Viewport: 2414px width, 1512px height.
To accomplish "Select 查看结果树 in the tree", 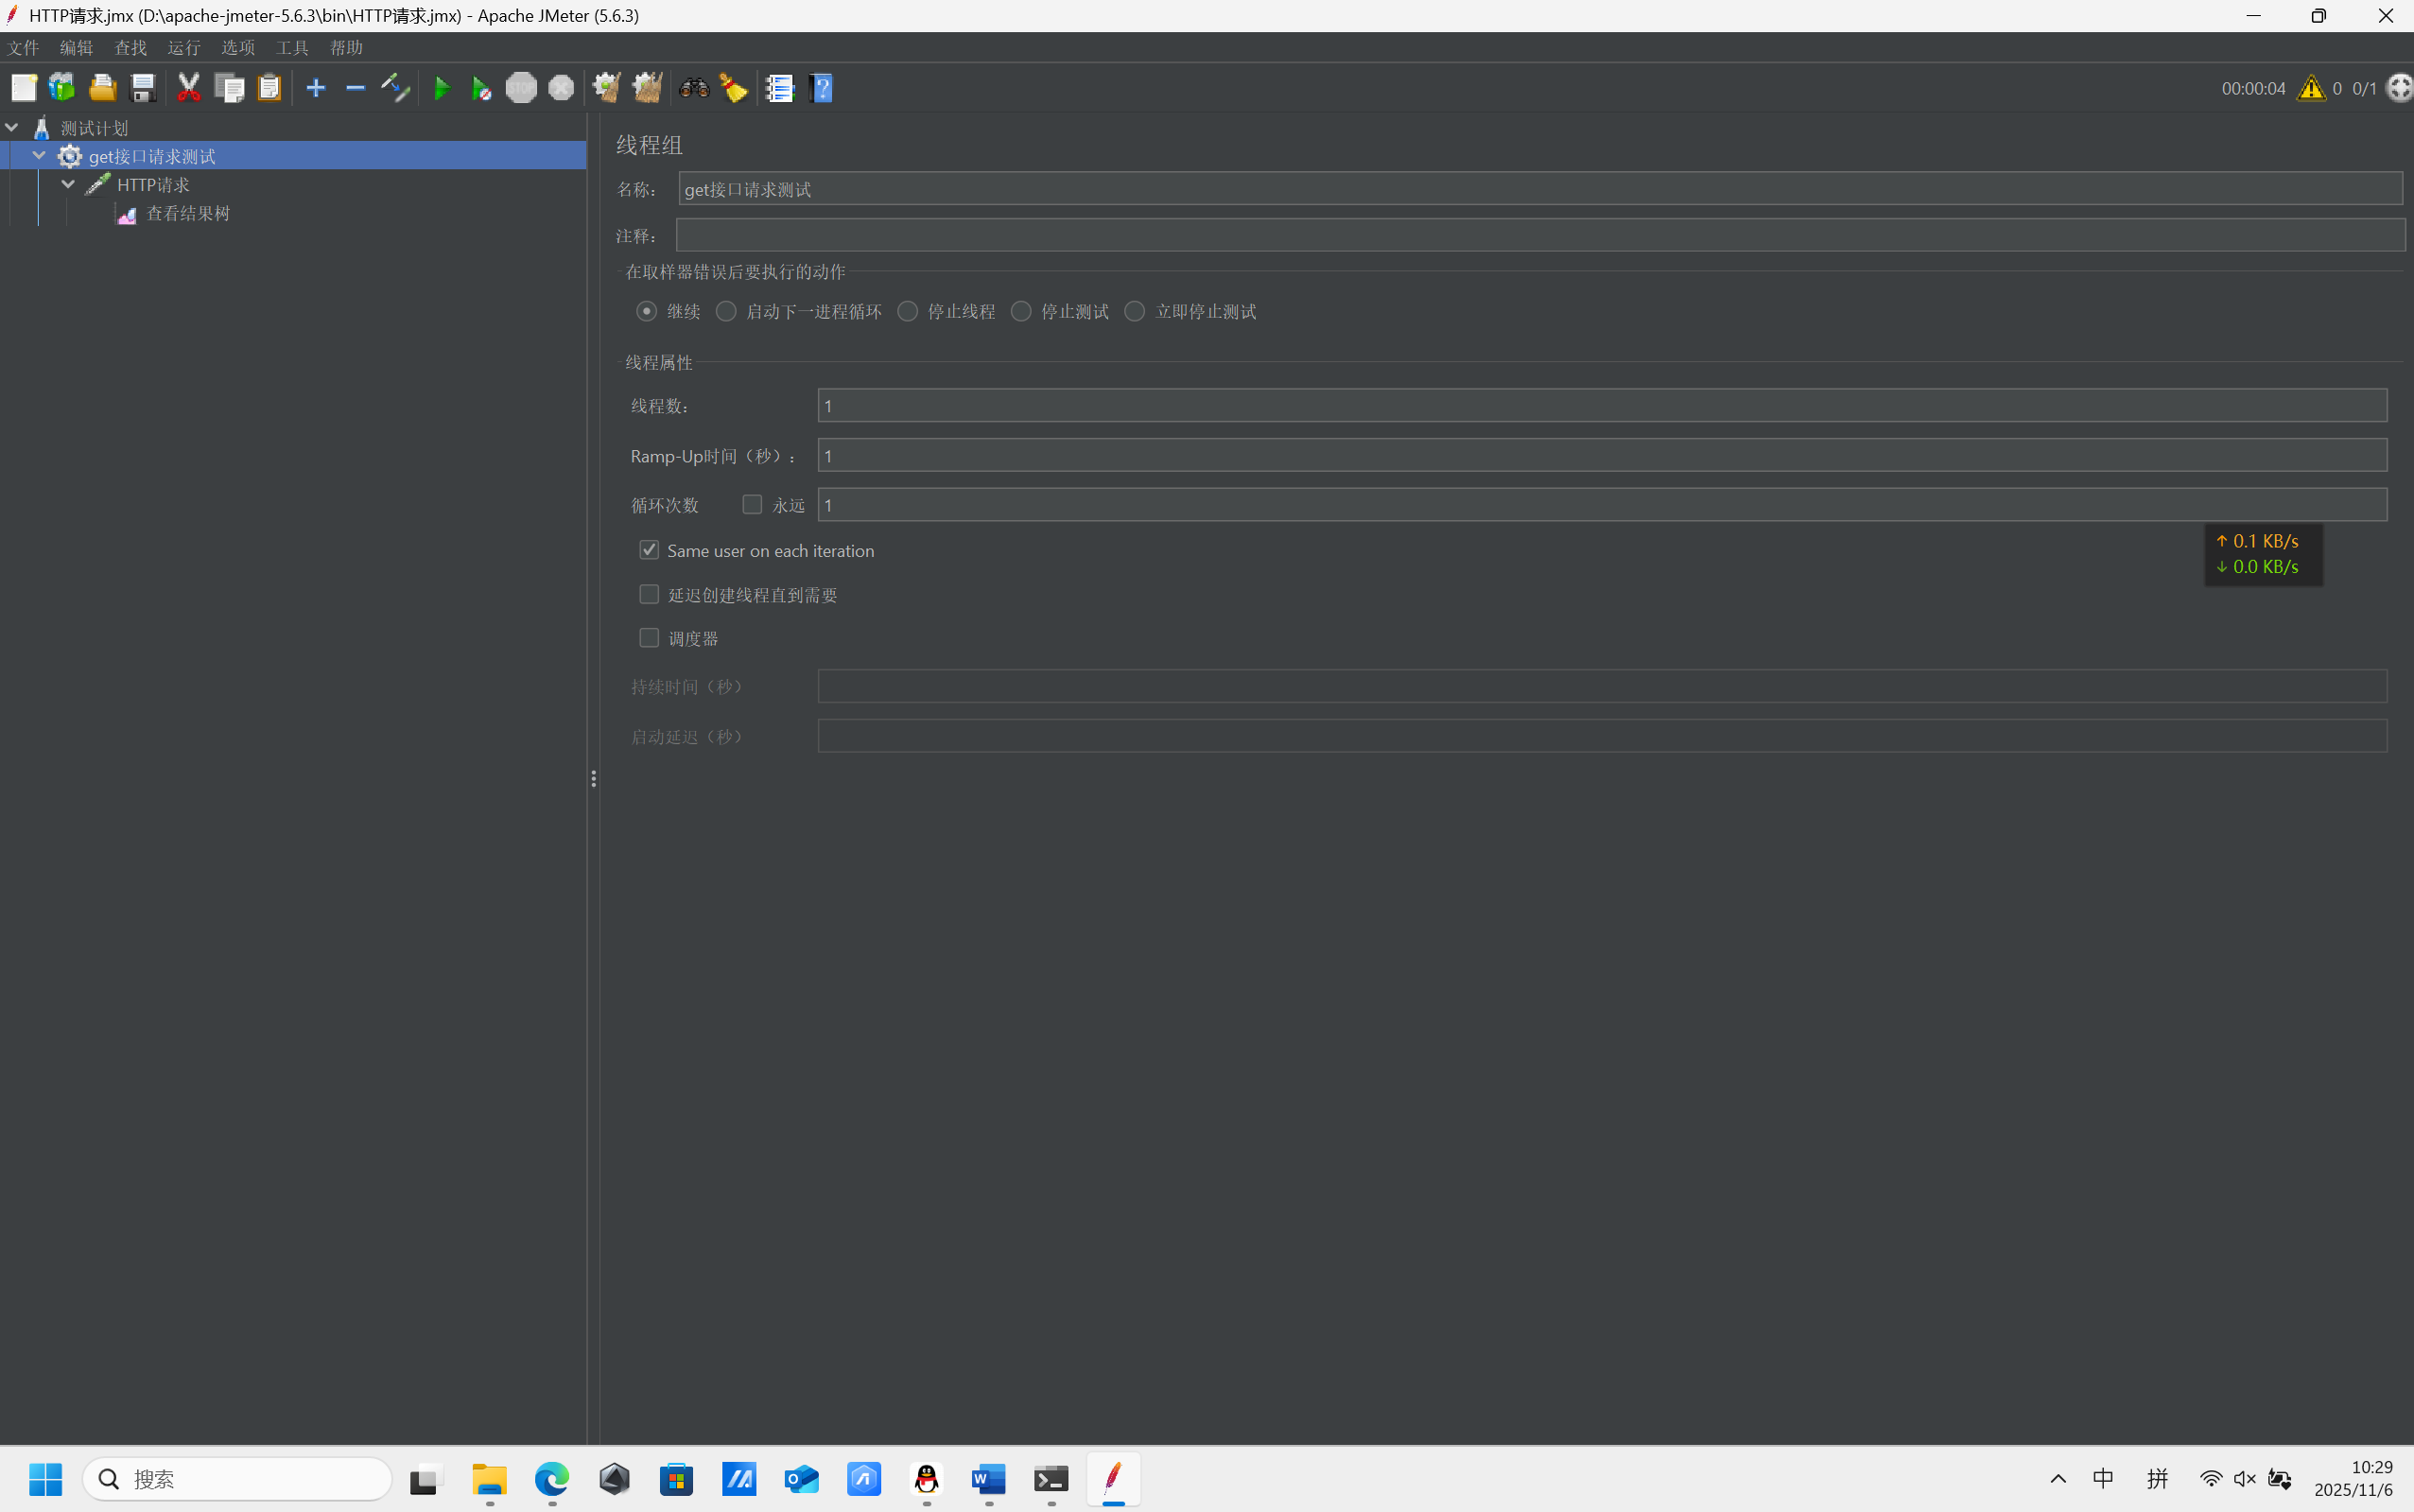I will 188,213.
